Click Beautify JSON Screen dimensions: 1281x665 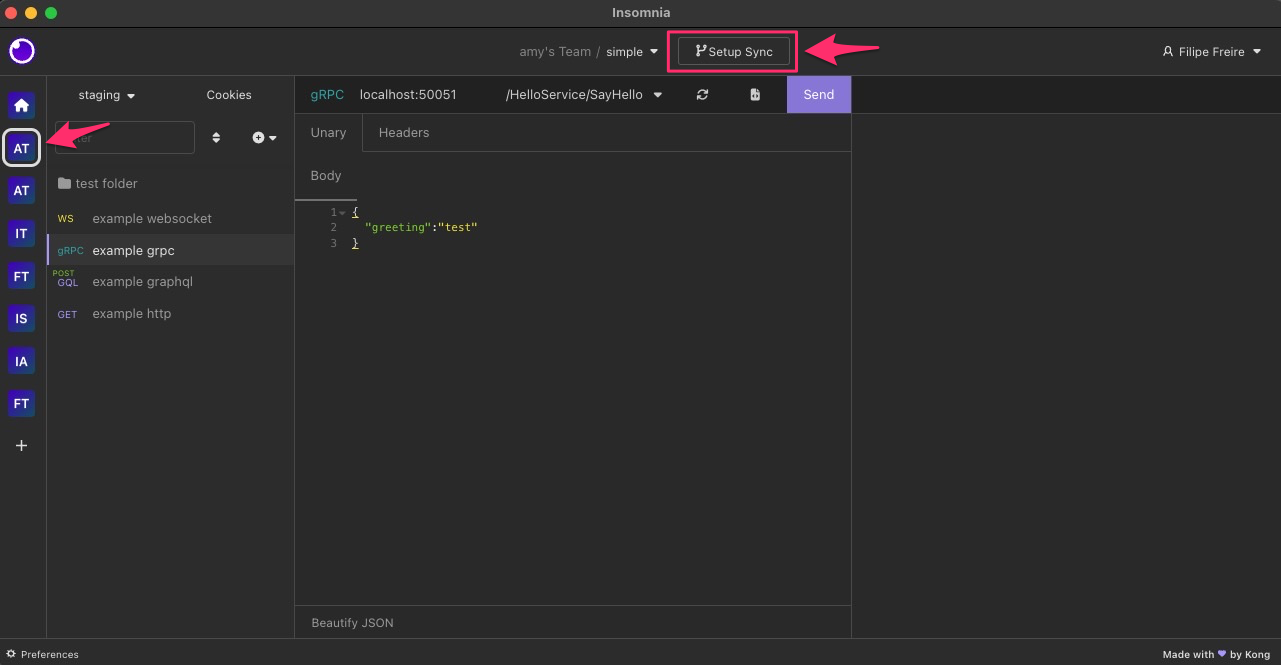pos(352,623)
